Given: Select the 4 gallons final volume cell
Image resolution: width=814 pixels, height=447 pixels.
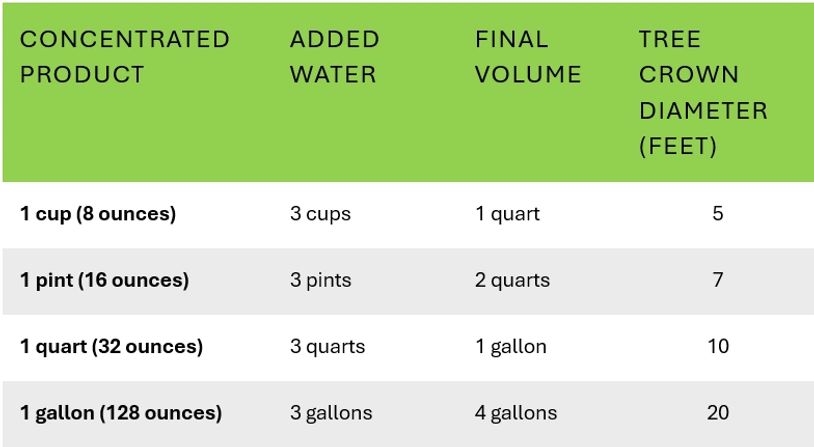Looking at the screenshot, I should (516, 413).
